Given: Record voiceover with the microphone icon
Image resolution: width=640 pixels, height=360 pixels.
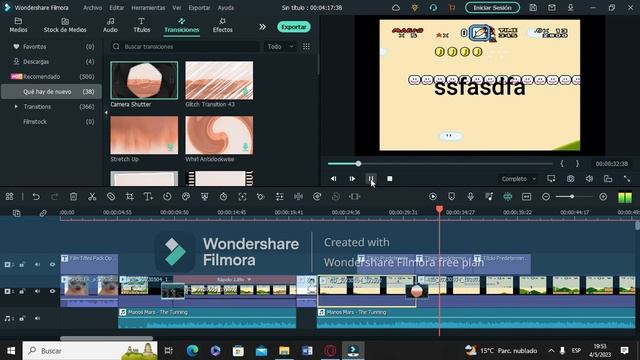Looking at the screenshot, I should (470, 197).
